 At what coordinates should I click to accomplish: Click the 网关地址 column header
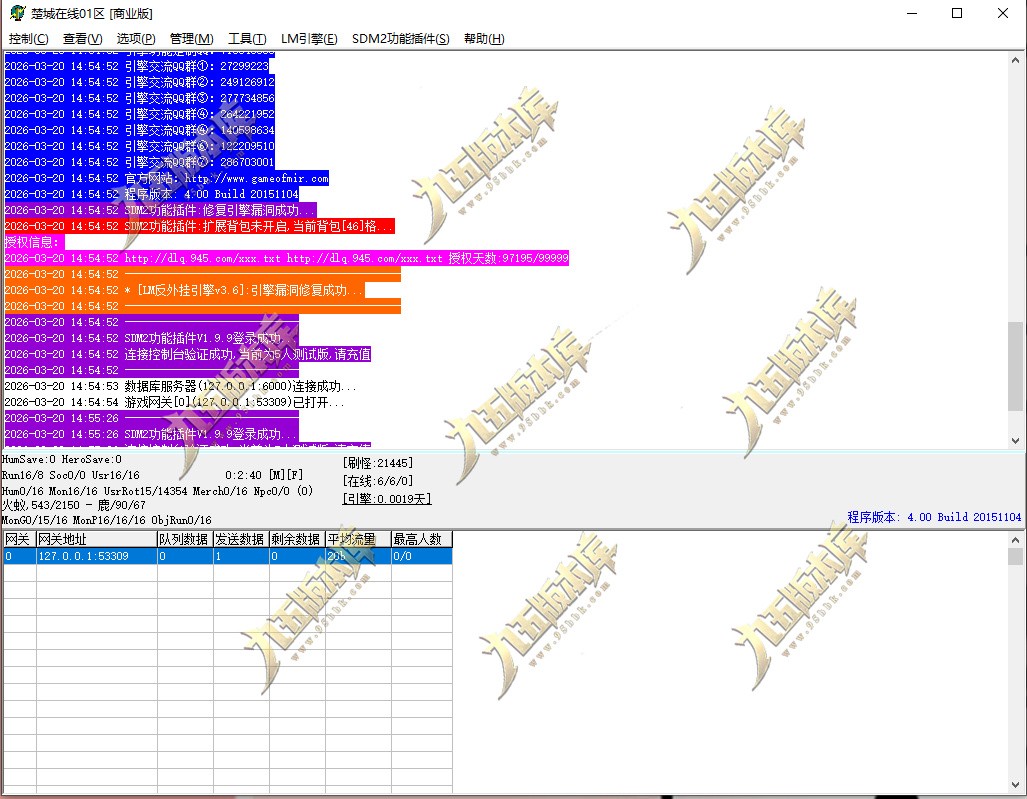click(x=96, y=539)
